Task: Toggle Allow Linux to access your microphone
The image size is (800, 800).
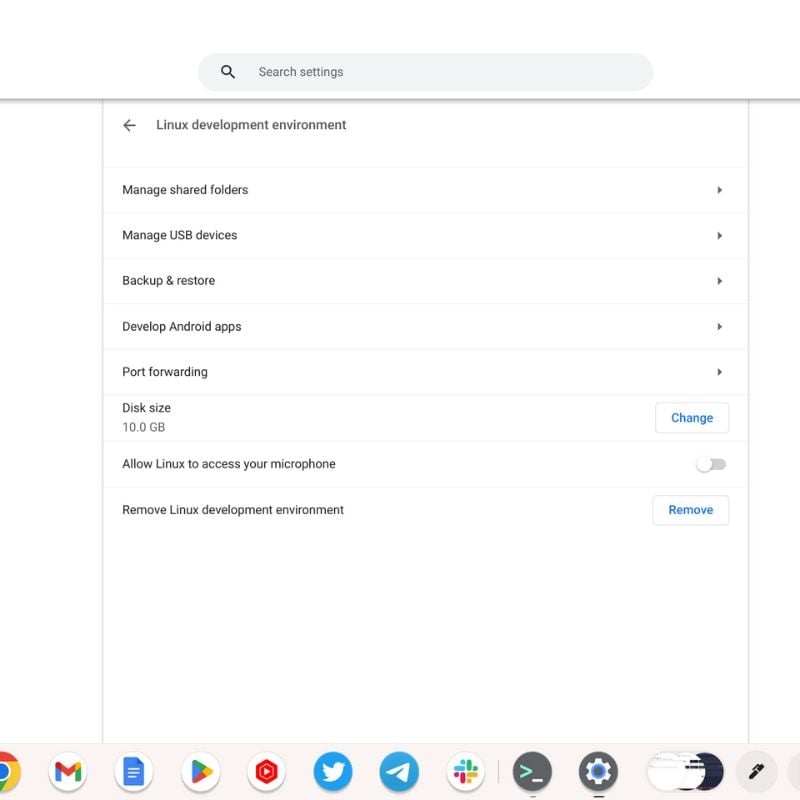Action: click(x=711, y=464)
